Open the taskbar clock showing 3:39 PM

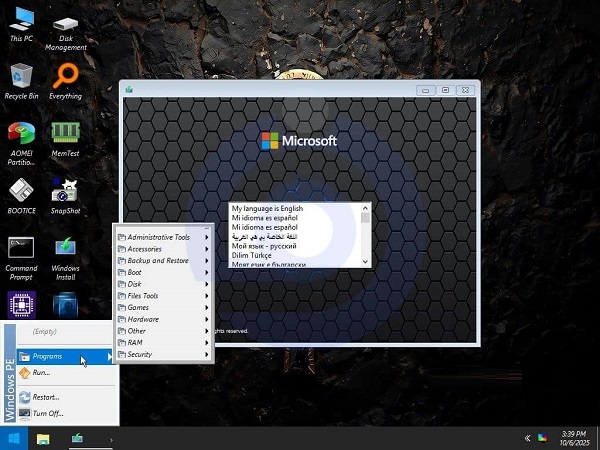click(574, 439)
